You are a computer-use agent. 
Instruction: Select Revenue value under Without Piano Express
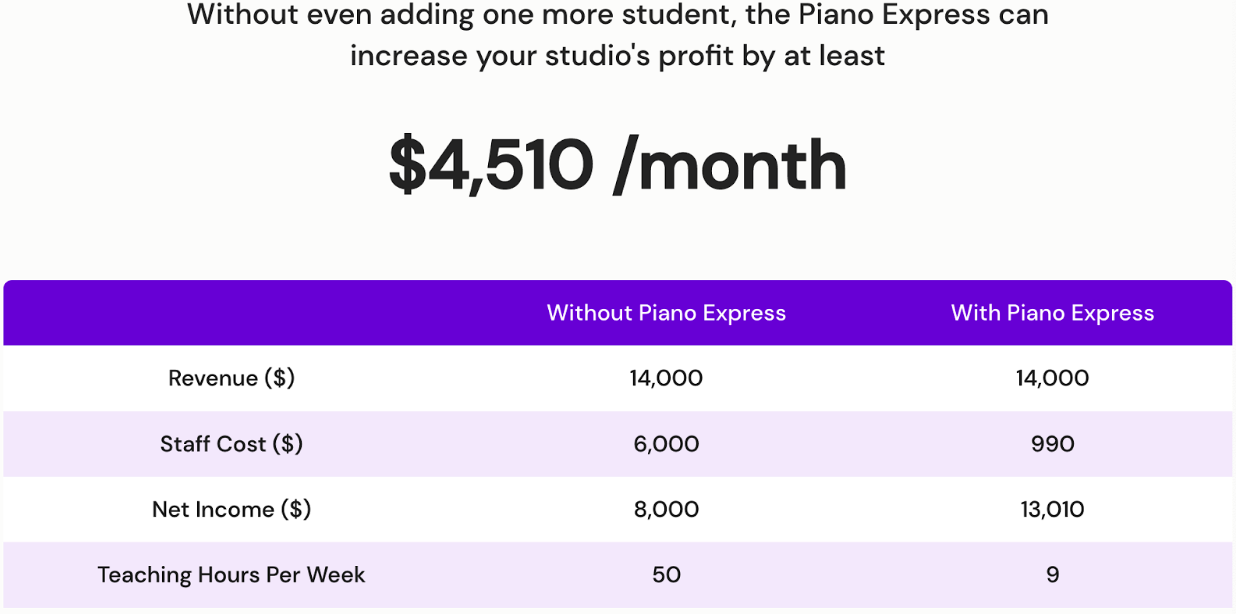(666, 378)
